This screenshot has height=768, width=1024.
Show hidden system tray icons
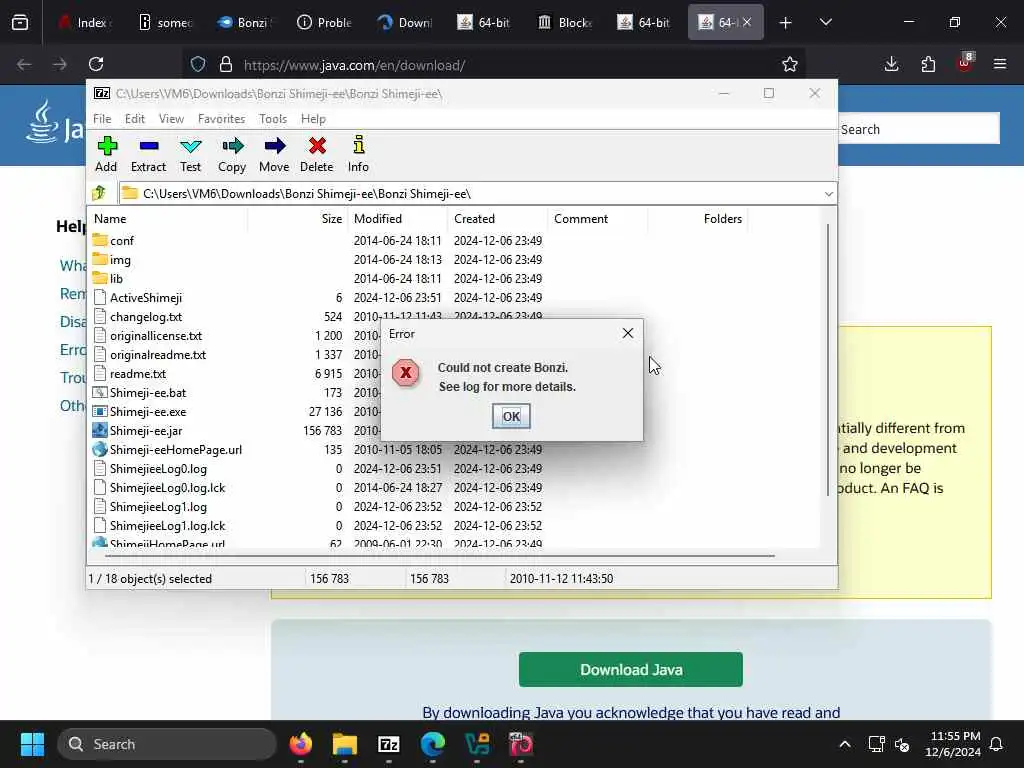844,744
